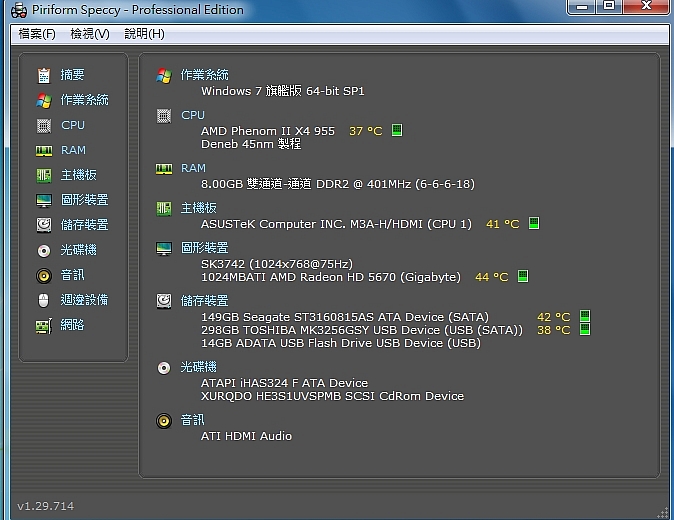Click the text Deneb 45nm 製程

point(251,144)
